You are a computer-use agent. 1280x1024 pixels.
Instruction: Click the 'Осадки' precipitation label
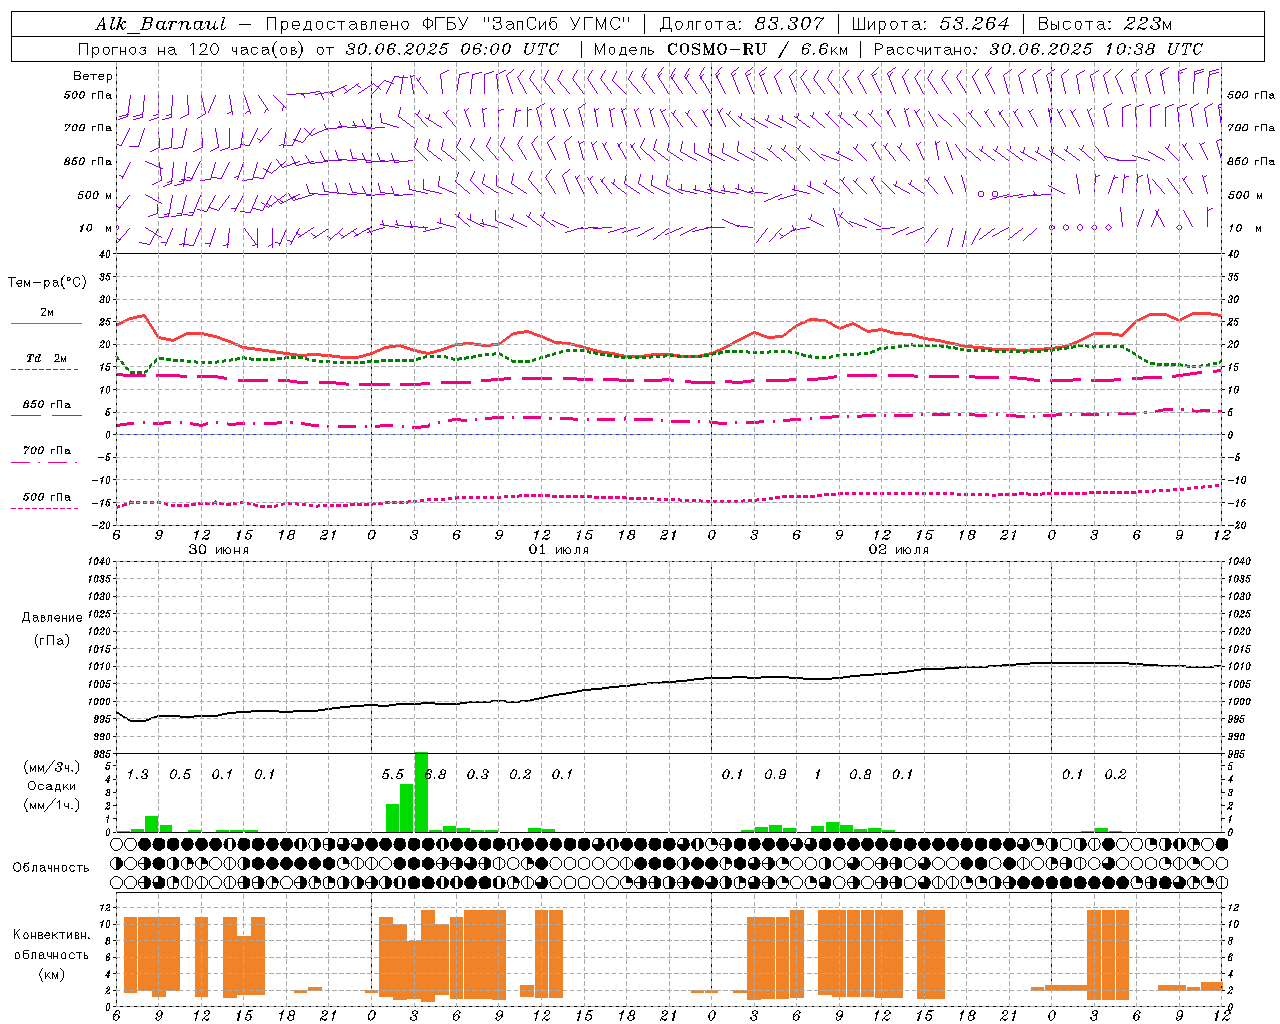(x=52, y=786)
